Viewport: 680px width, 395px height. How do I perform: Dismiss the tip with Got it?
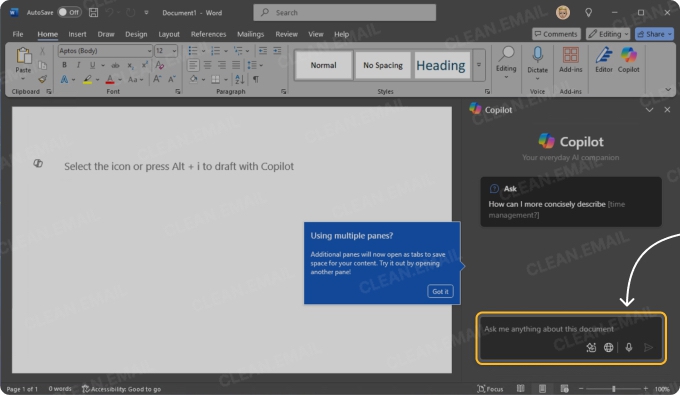pyautogui.click(x=440, y=291)
